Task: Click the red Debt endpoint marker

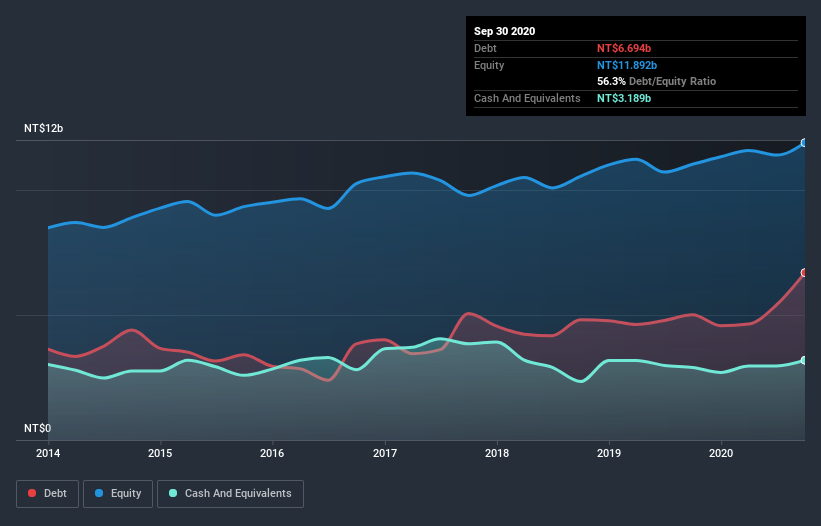Action: 804,273
